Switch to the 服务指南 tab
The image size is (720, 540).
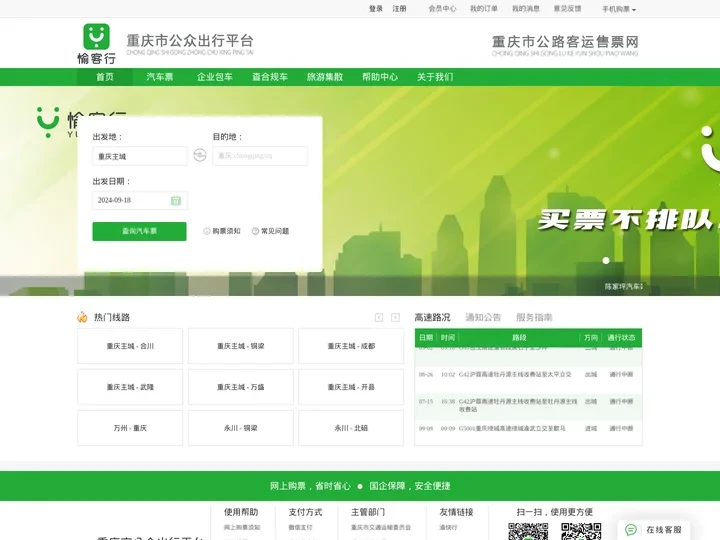(534, 317)
